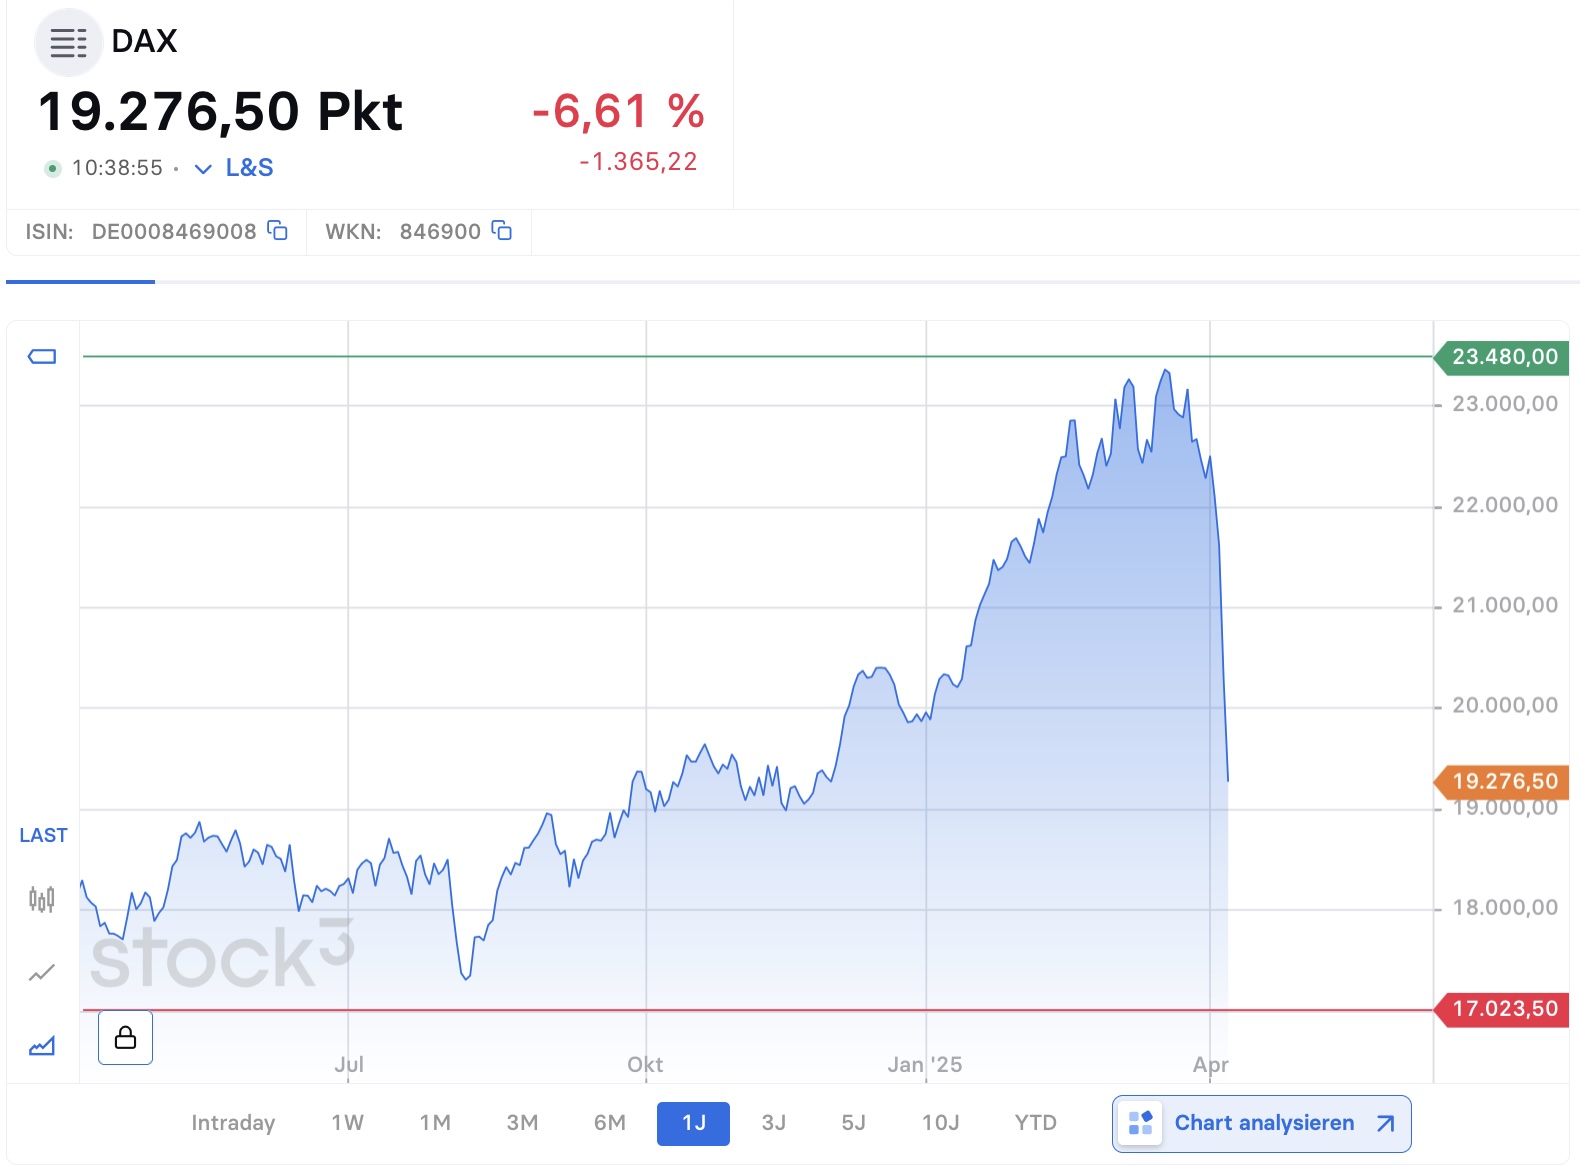Select the area chart type icon
This screenshot has height=1166, width=1580.
(x=42, y=1046)
